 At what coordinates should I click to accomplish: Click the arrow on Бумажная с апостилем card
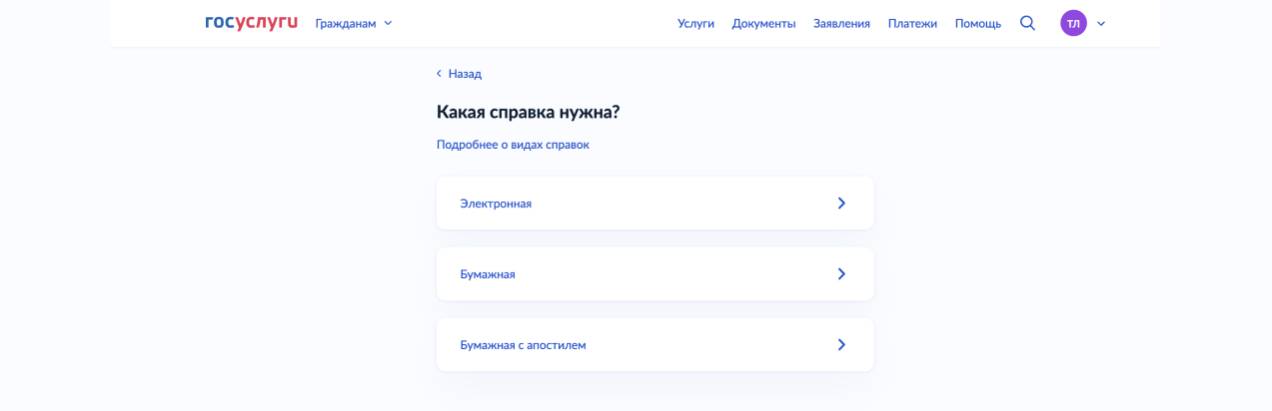[x=841, y=345]
